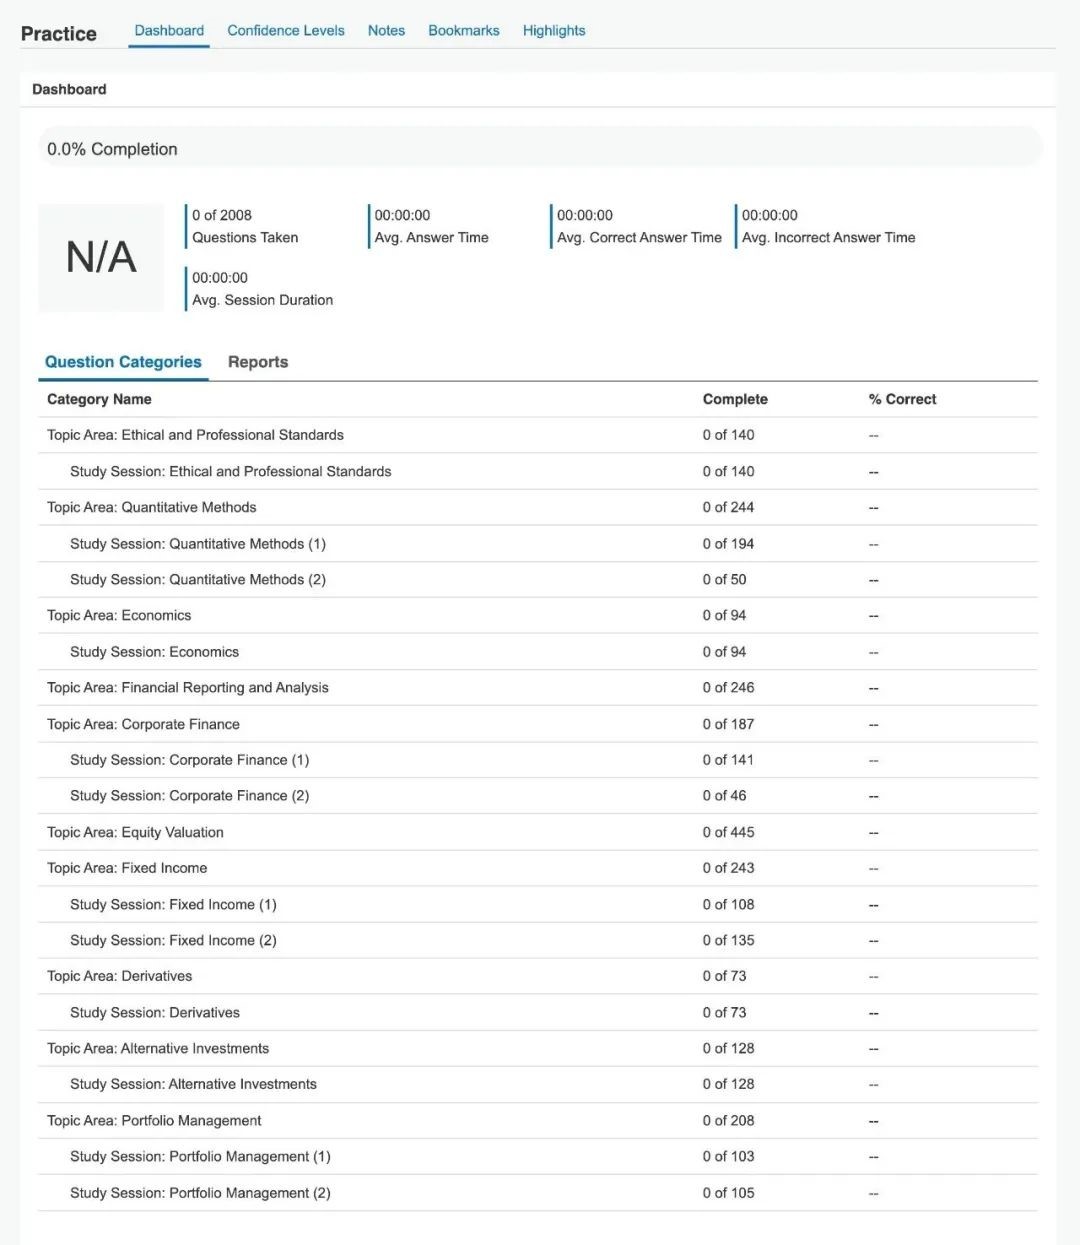Switch to the Reports tab
Image resolution: width=1080 pixels, height=1245 pixels.
pos(258,362)
